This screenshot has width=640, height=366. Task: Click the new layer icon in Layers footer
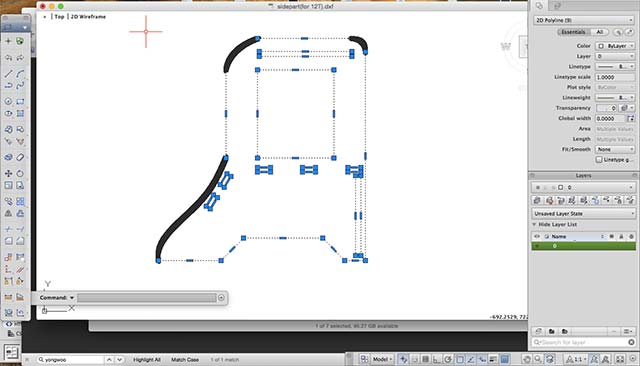coord(538,331)
